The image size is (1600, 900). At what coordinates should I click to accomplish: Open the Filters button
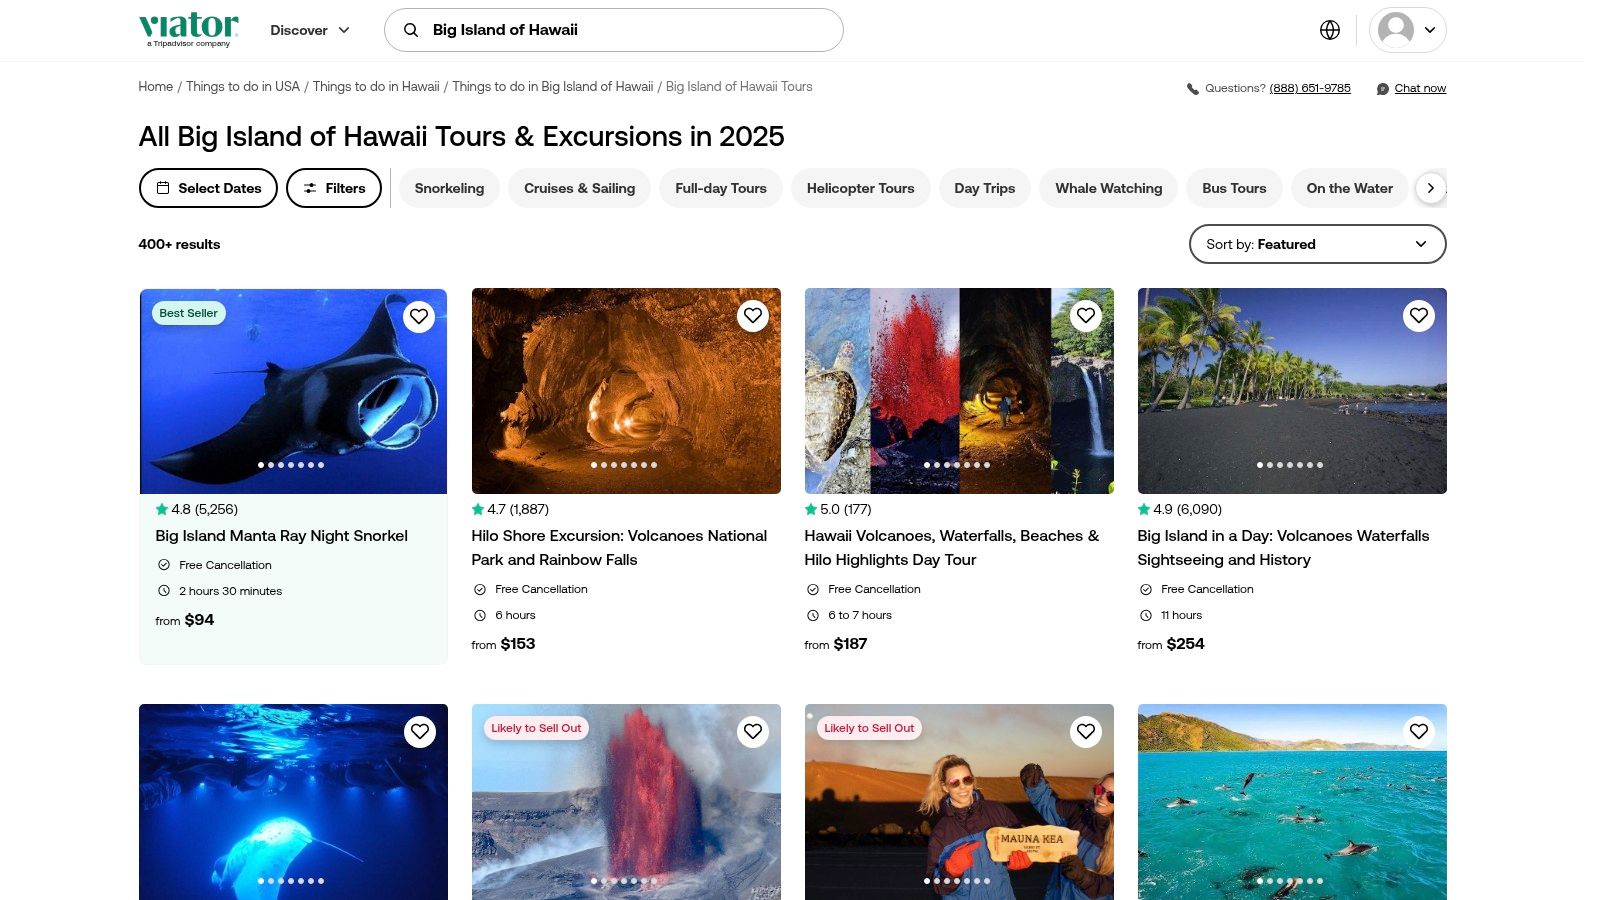(x=334, y=188)
